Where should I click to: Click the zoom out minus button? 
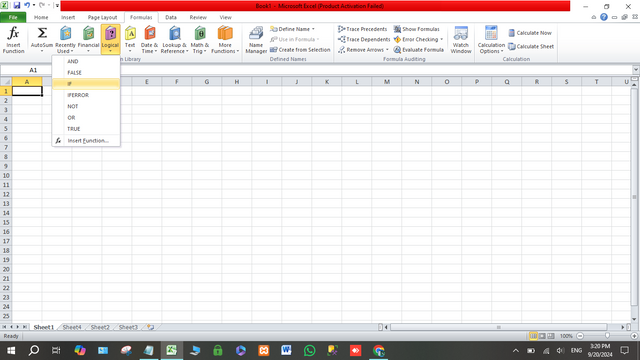pos(580,336)
